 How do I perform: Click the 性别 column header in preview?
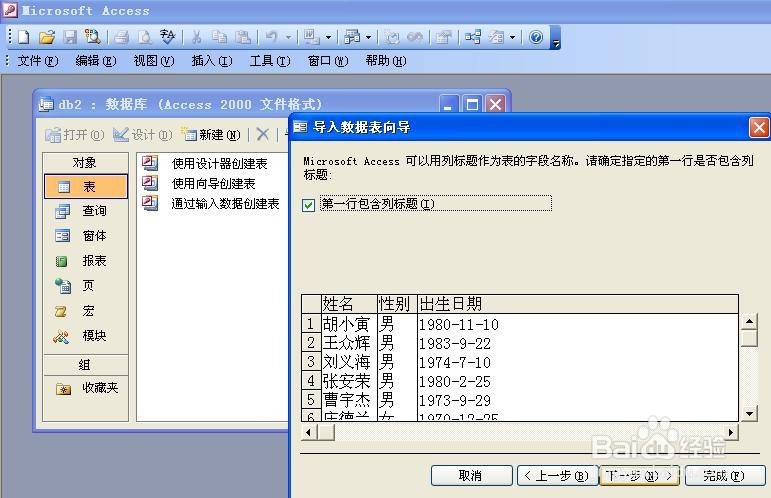click(397, 304)
